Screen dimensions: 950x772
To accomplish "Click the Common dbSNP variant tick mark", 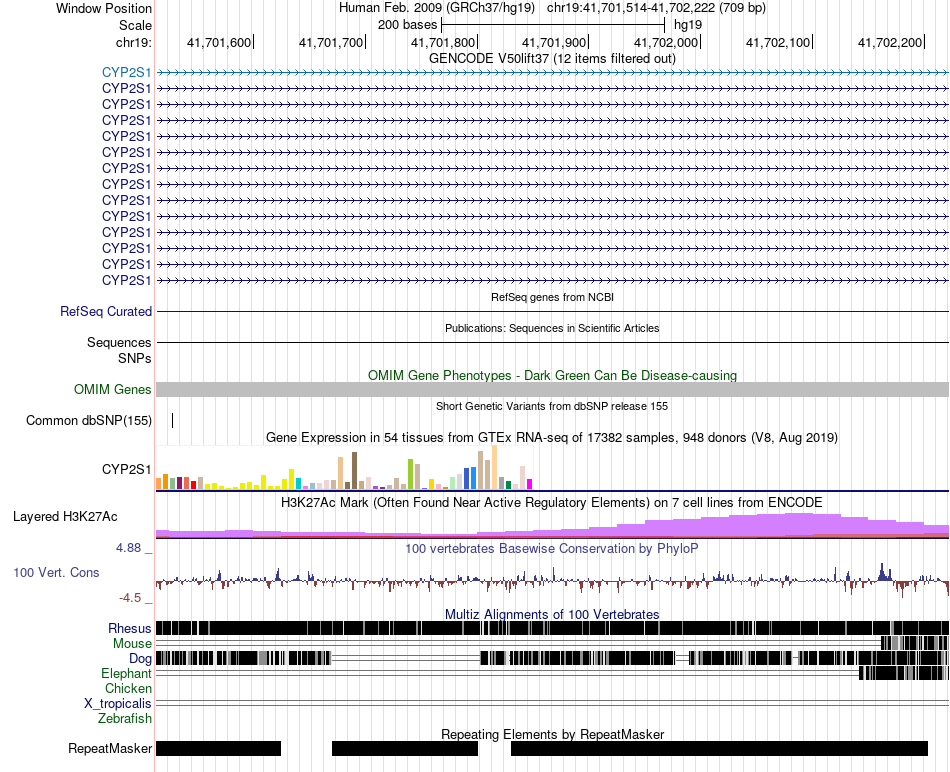I will click(x=173, y=421).
